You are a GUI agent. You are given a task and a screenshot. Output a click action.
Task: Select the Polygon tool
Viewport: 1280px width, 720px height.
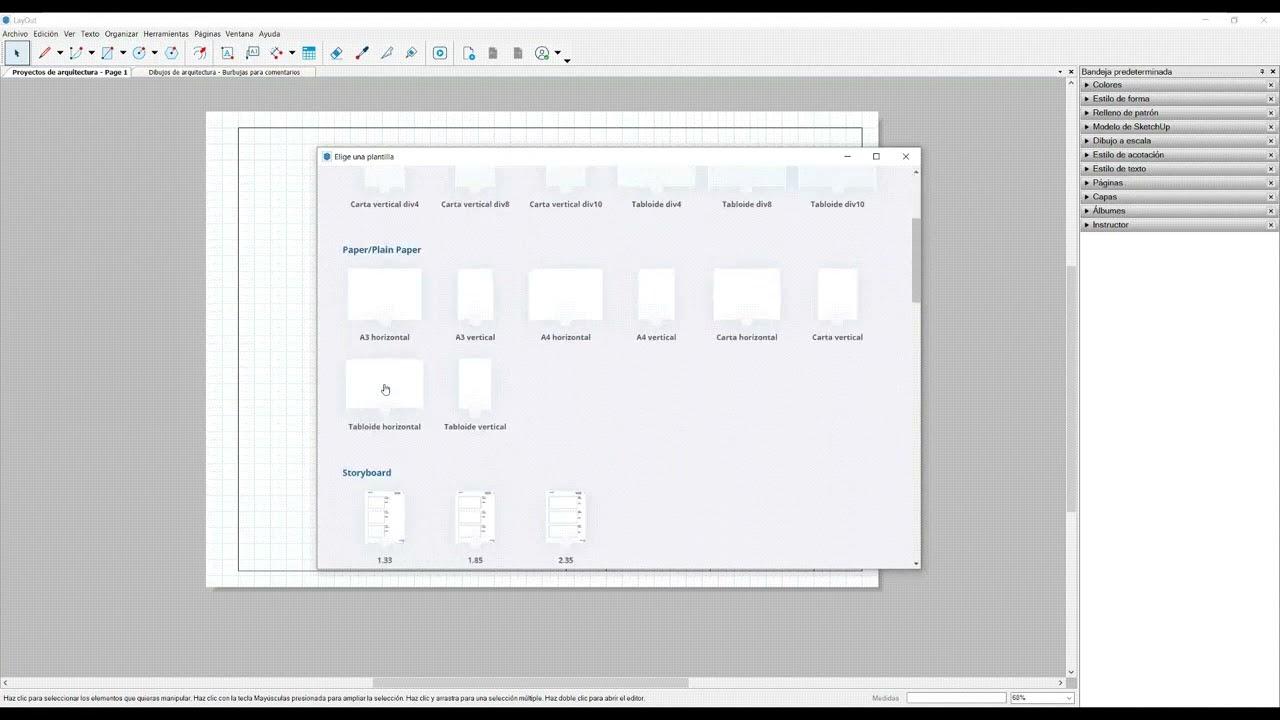(x=172, y=53)
